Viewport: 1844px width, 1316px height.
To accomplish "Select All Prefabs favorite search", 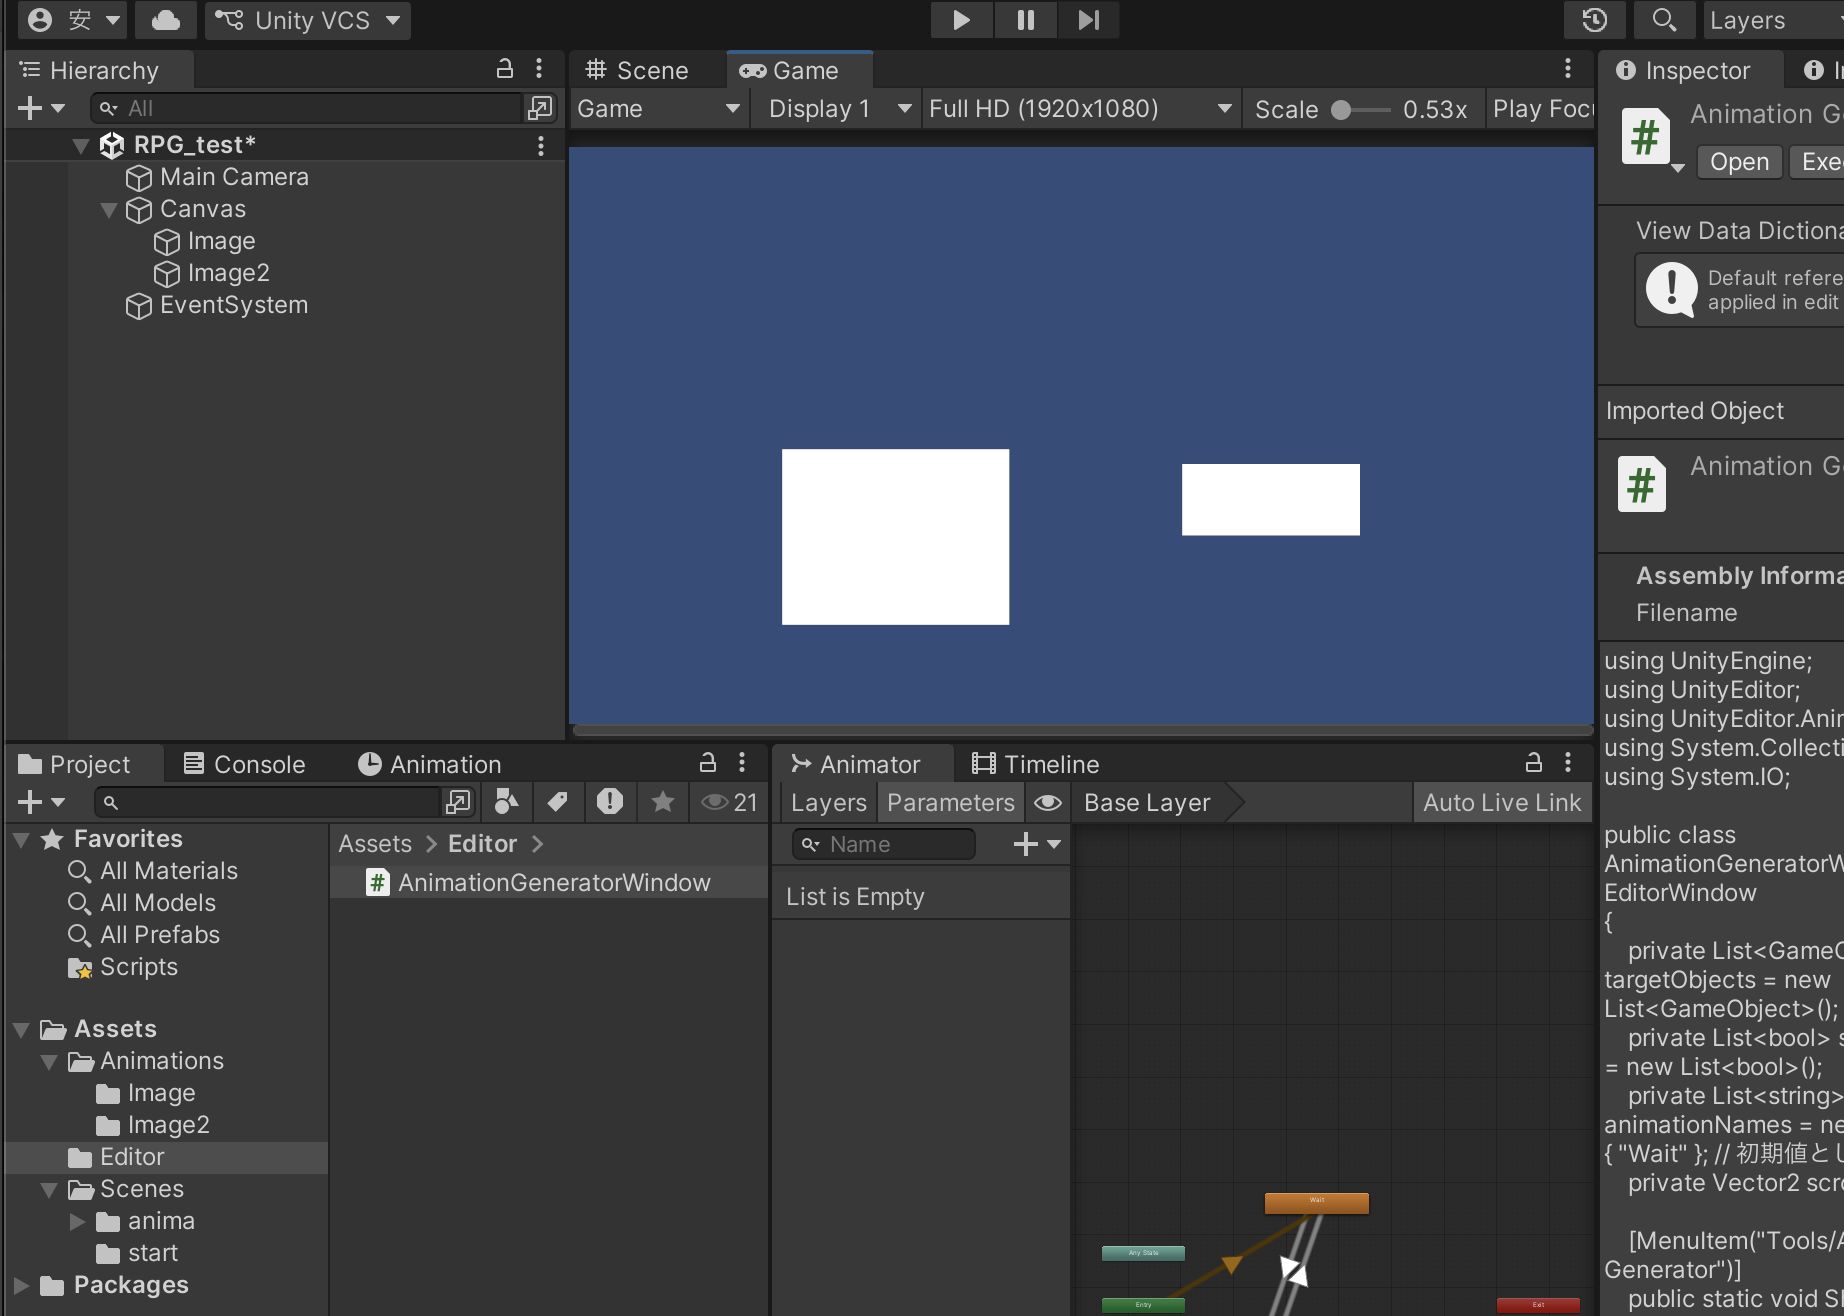I will [x=143, y=935].
